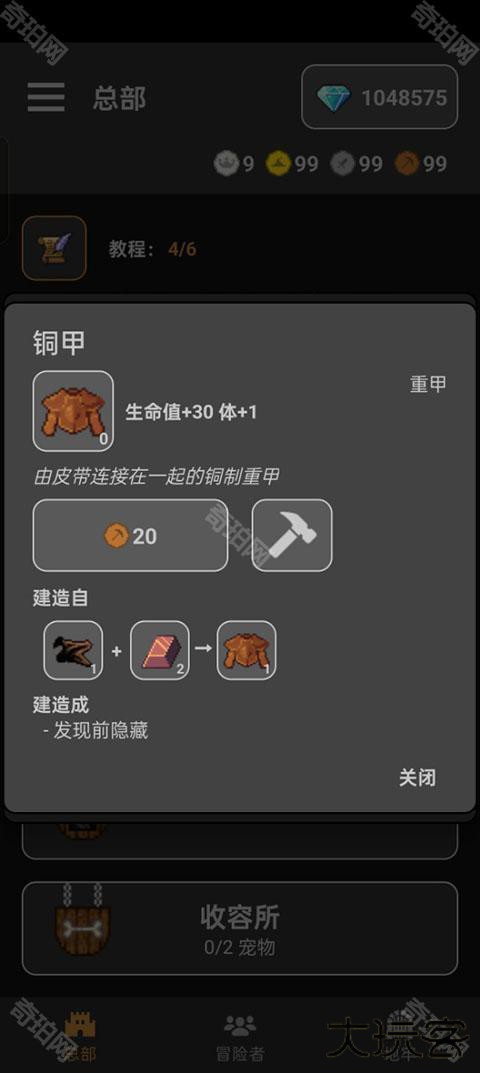This screenshot has width=480, height=1073.
Task: Tap the gold resource coin showing 99
Action: coord(292,164)
